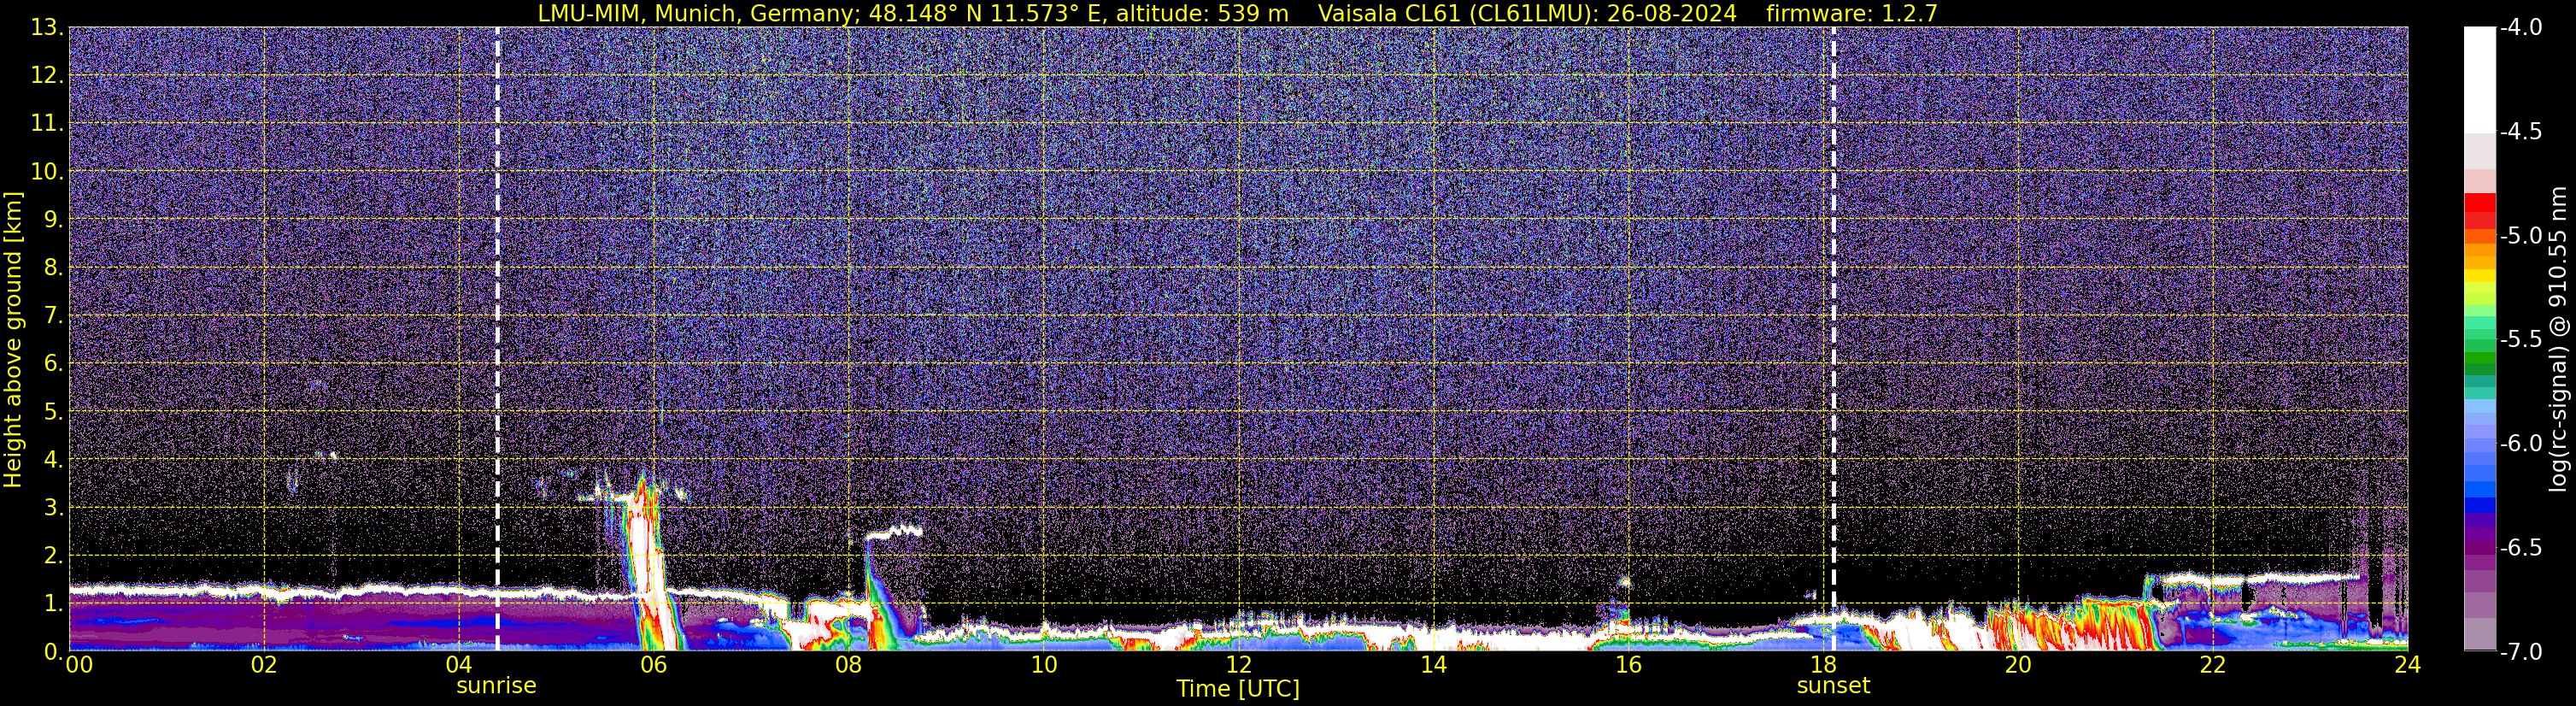Click the 1. height axis tick label
The width and height of the screenshot is (2576, 706).
tap(53, 603)
